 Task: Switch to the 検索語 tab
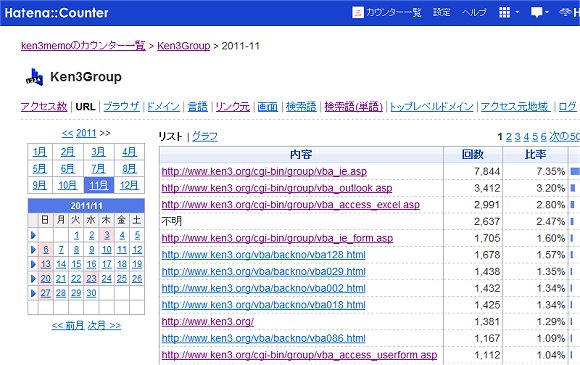pos(301,107)
